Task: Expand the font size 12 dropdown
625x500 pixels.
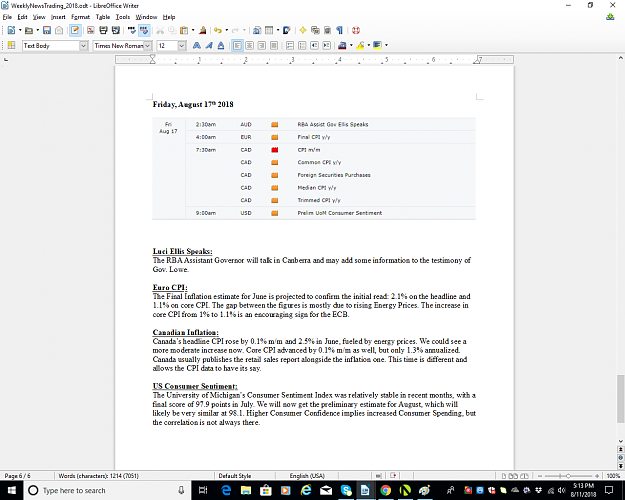Action: 182,46
